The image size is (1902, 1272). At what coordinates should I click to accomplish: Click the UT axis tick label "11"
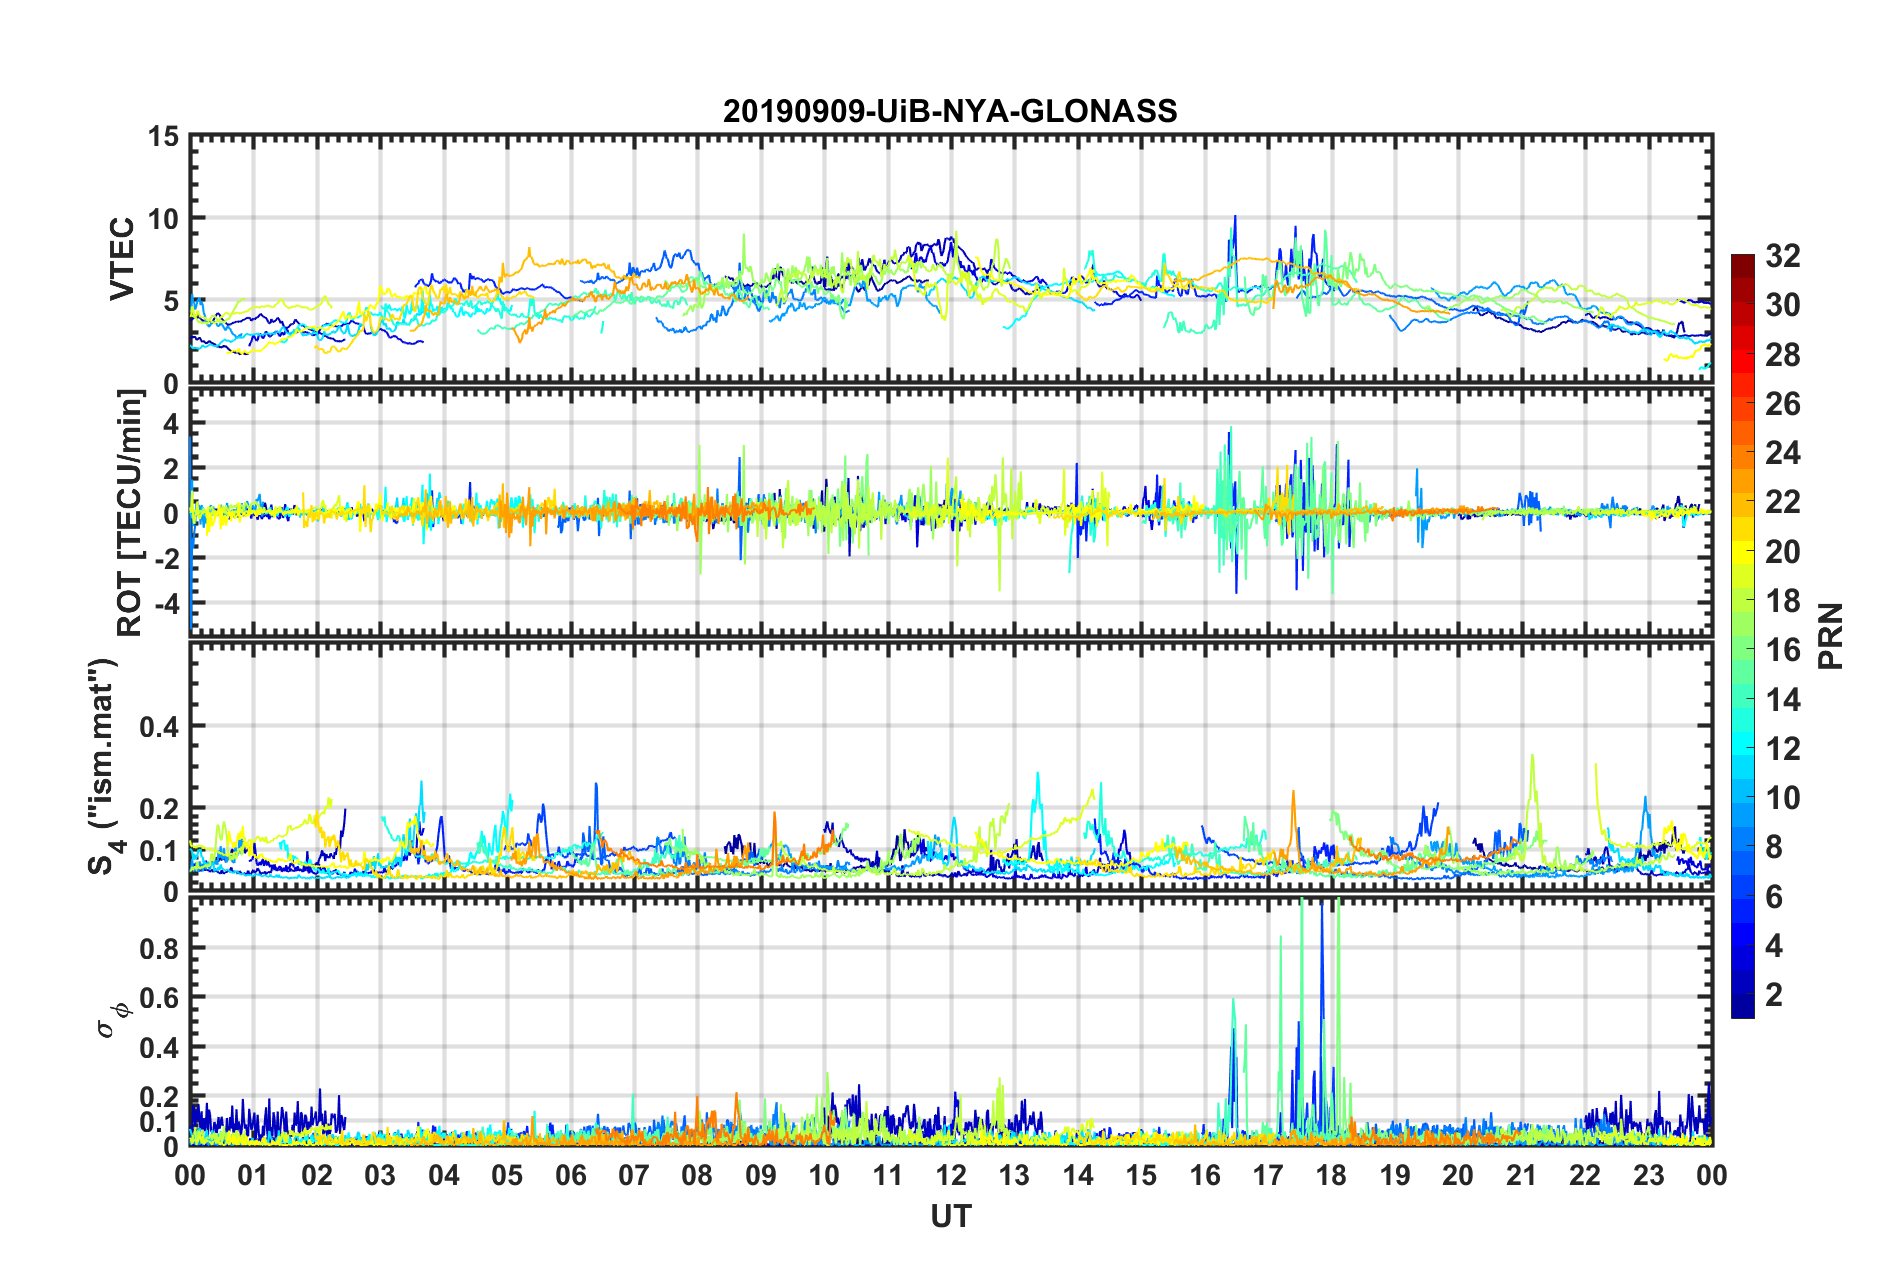888,1175
